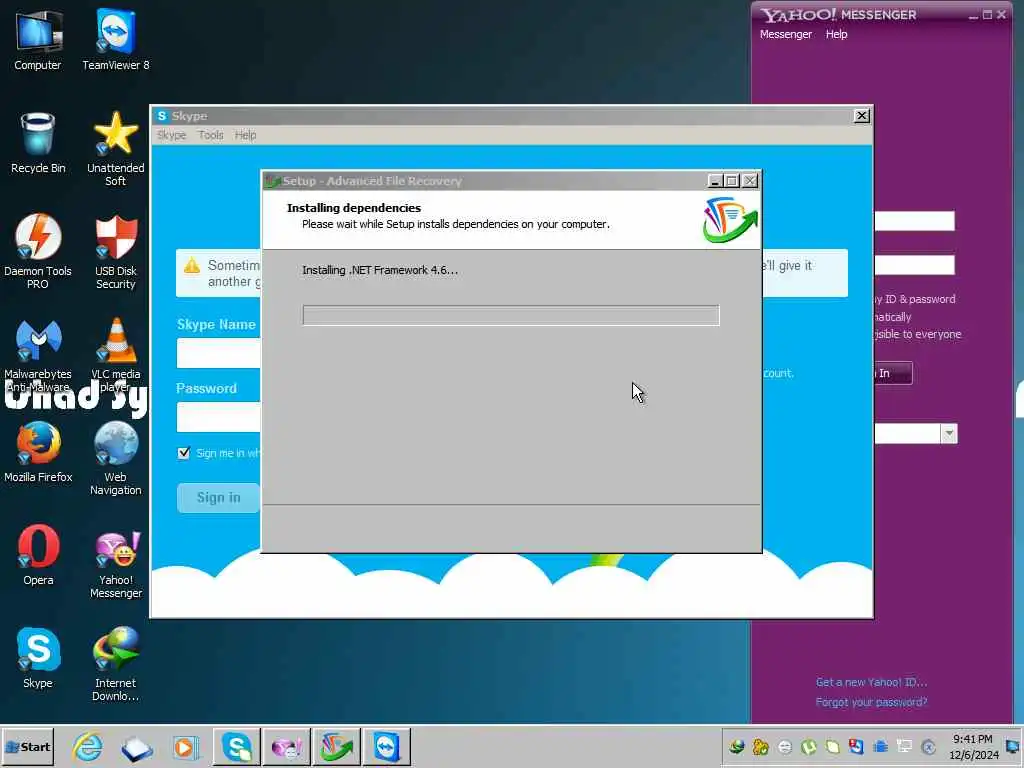Open the Skype menu in Skype window
Image resolution: width=1024 pixels, height=768 pixels.
click(172, 135)
